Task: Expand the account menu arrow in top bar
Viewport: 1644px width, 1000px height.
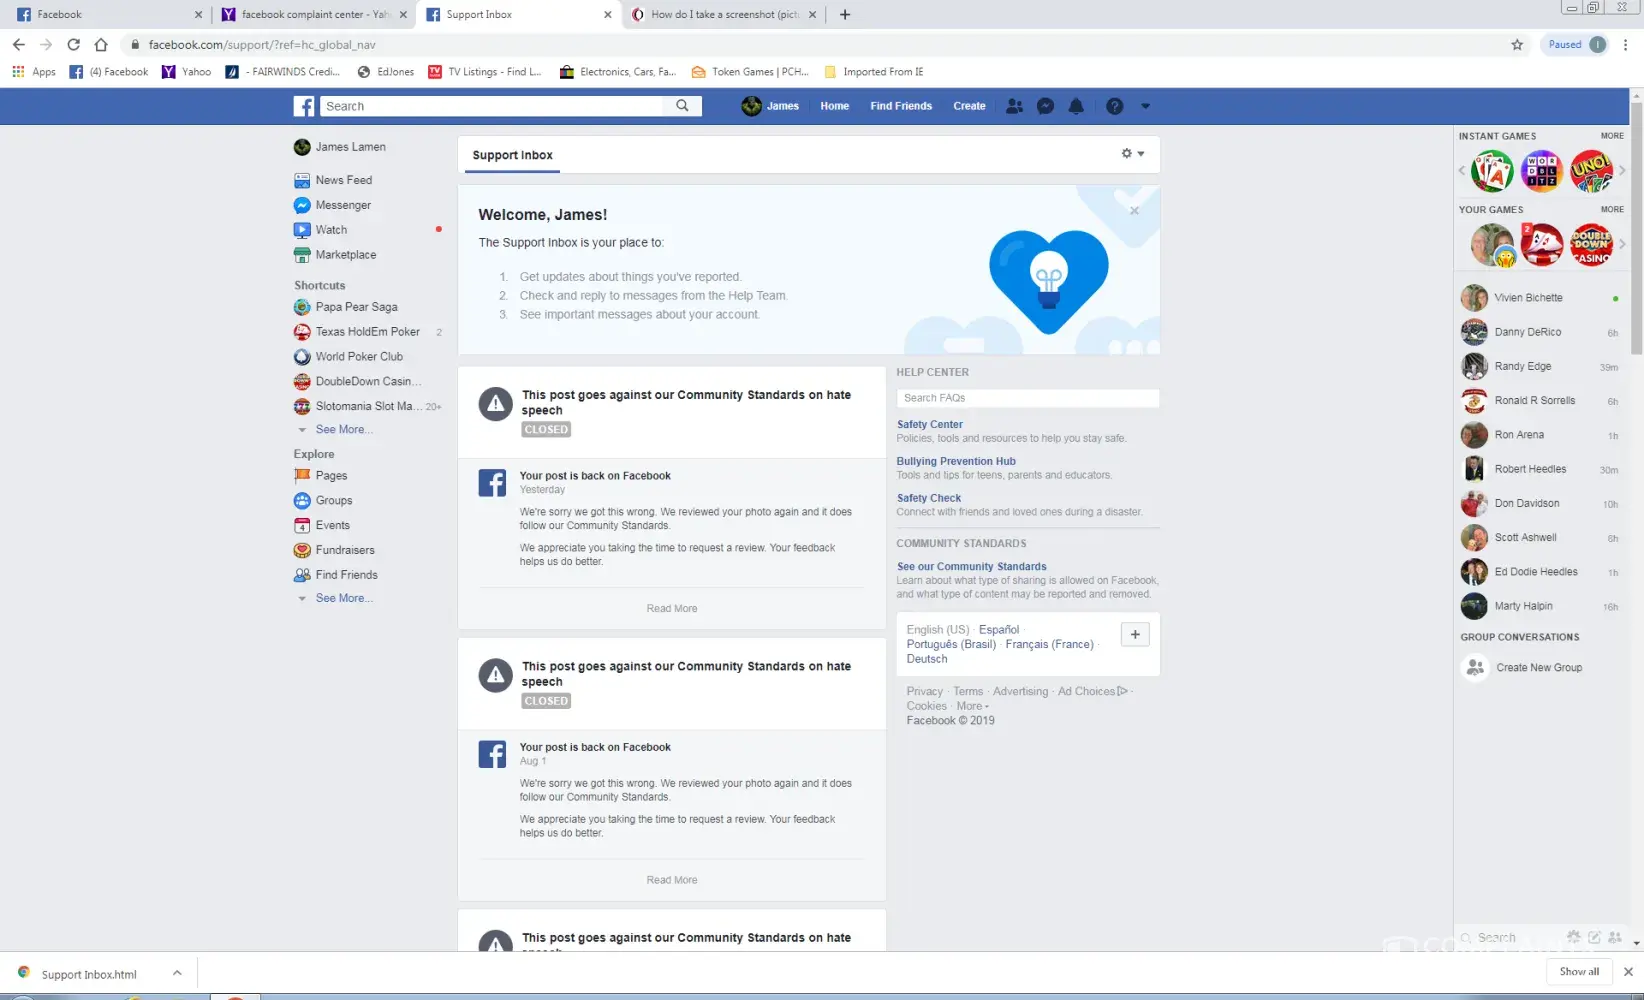Action: [x=1145, y=106]
